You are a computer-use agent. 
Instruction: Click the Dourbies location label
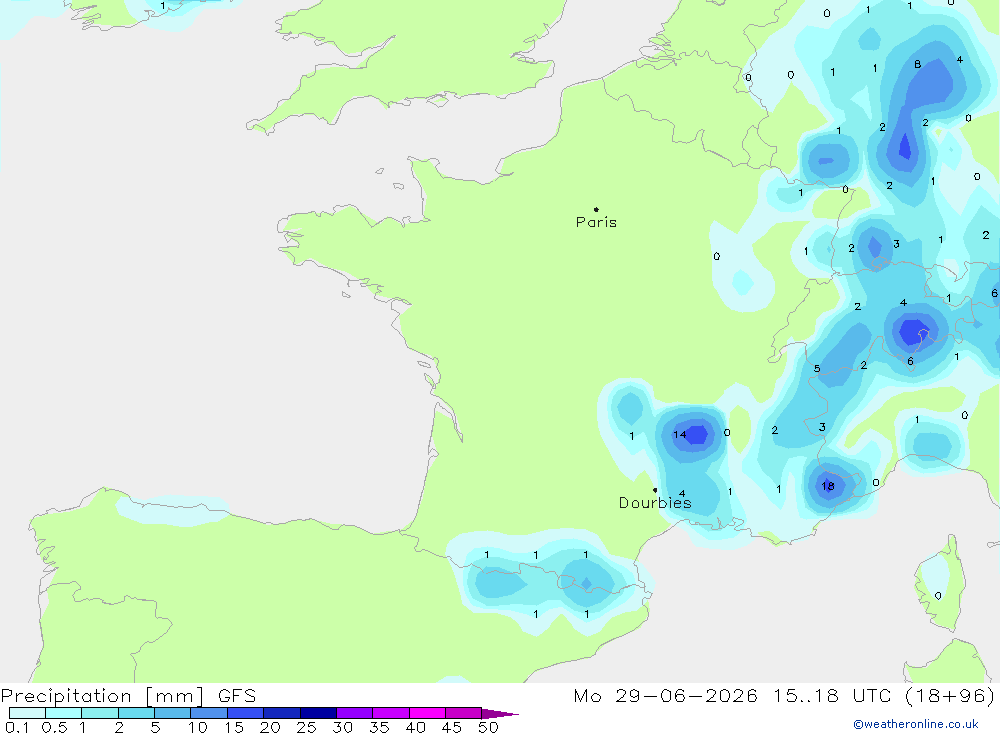point(655,503)
